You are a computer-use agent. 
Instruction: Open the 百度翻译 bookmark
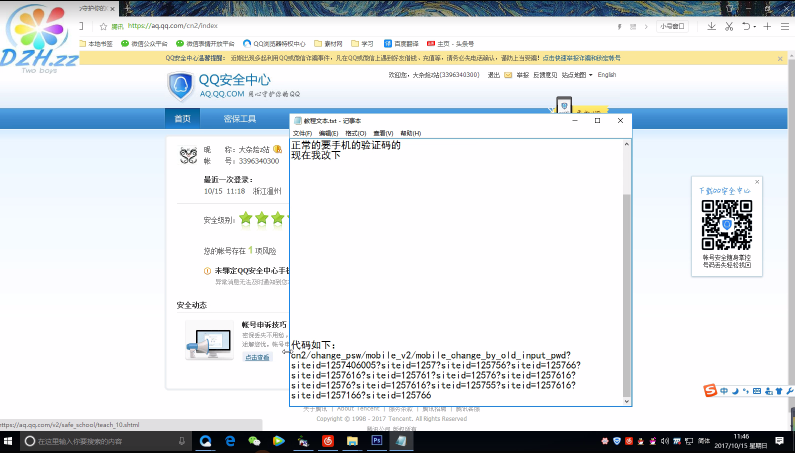coord(401,44)
